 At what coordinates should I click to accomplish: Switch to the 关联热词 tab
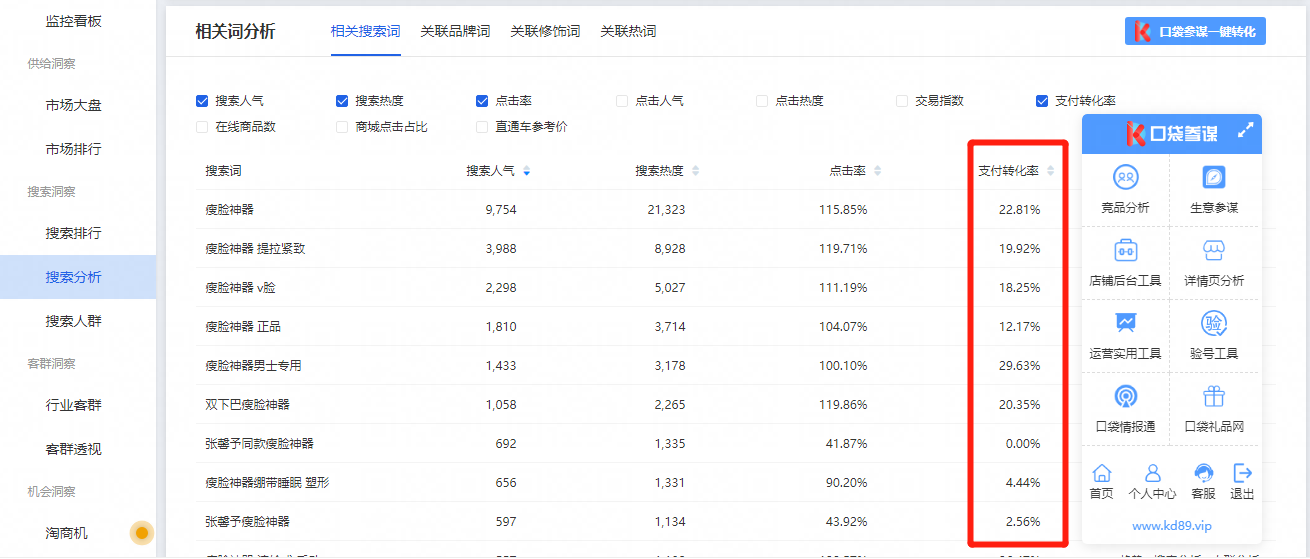click(x=628, y=31)
